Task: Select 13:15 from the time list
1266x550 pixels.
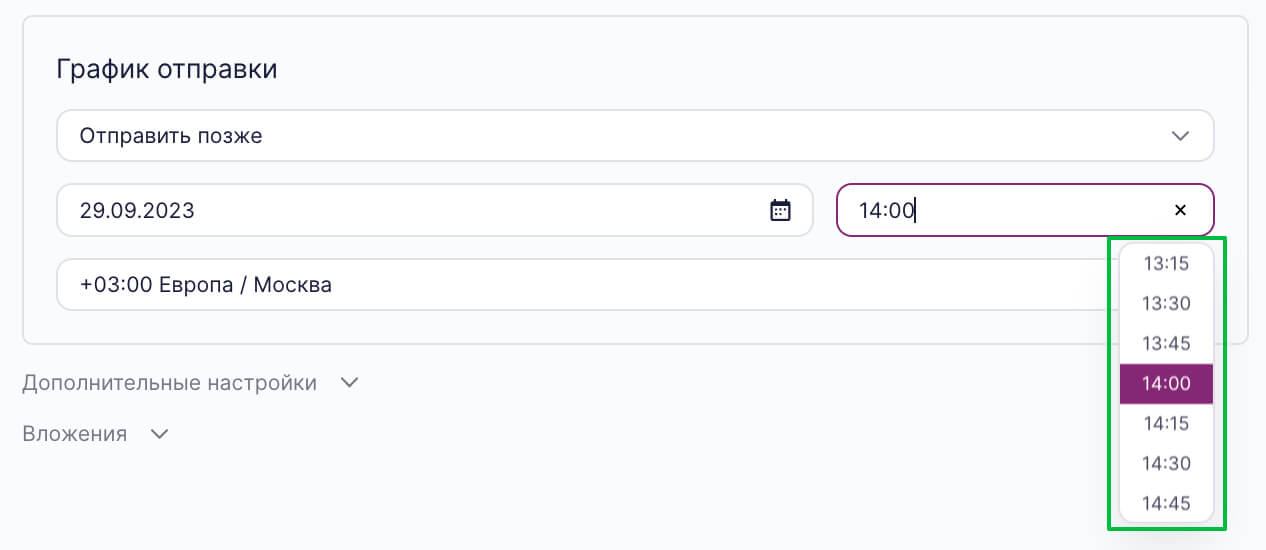Action: tap(1166, 264)
